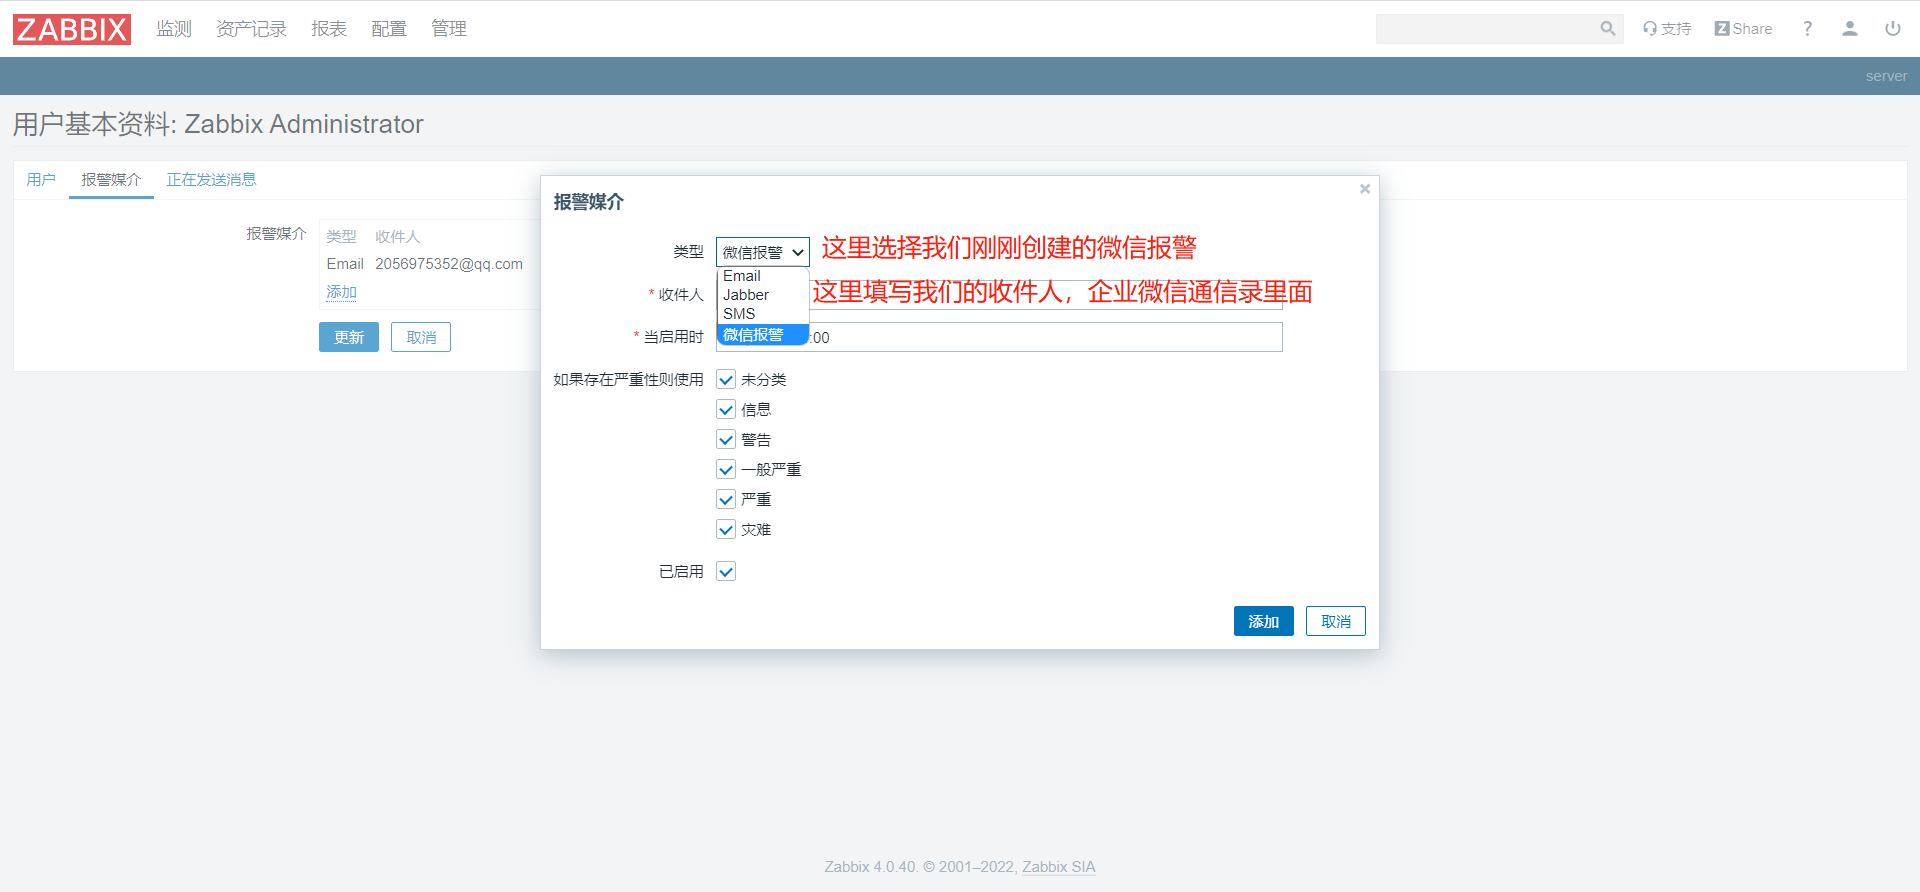
Task: Close the 报警媒介 dialog
Action: [1365, 189]
